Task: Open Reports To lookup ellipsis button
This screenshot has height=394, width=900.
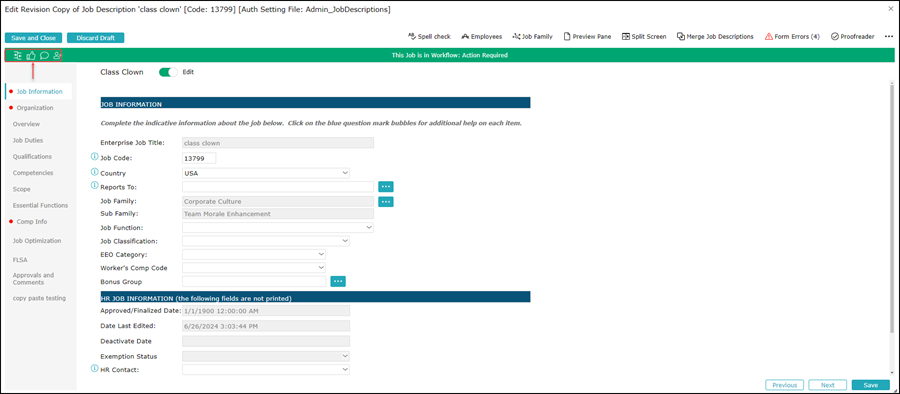Action: (x=386, y=187)
